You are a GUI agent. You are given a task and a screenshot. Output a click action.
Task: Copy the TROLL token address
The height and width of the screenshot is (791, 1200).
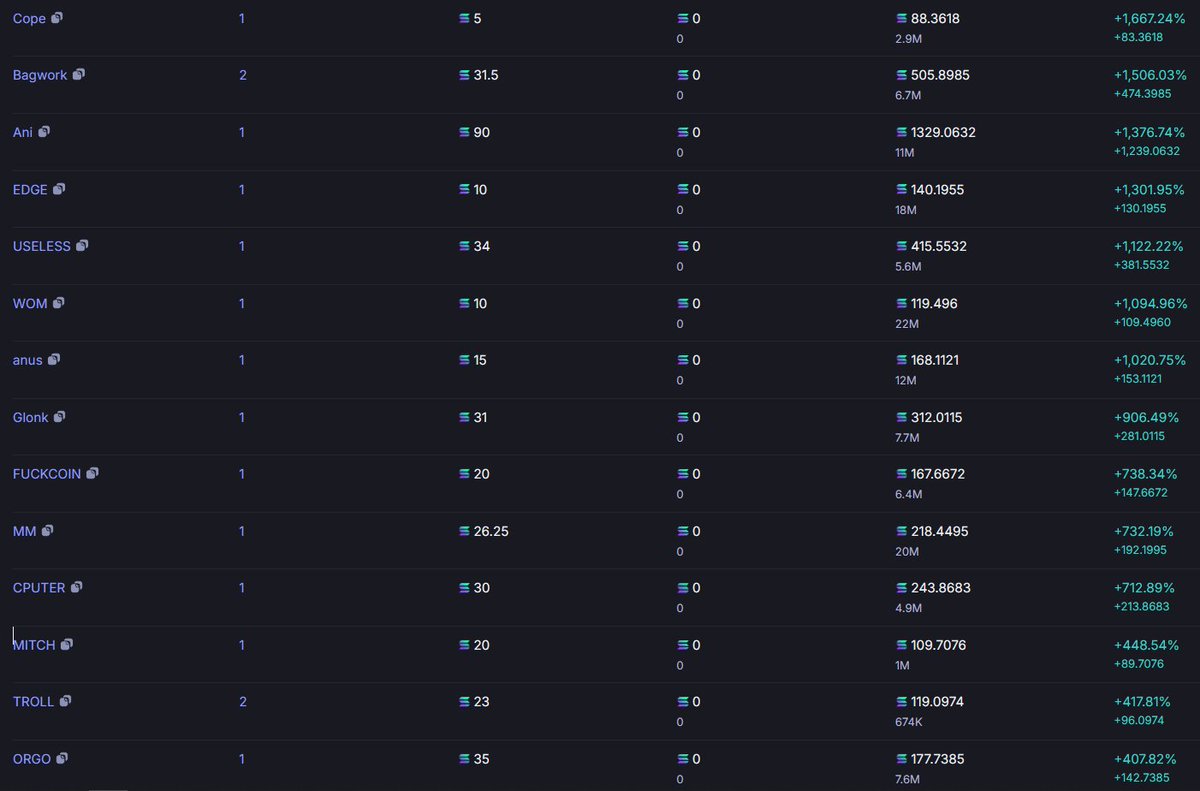point(65,701)
